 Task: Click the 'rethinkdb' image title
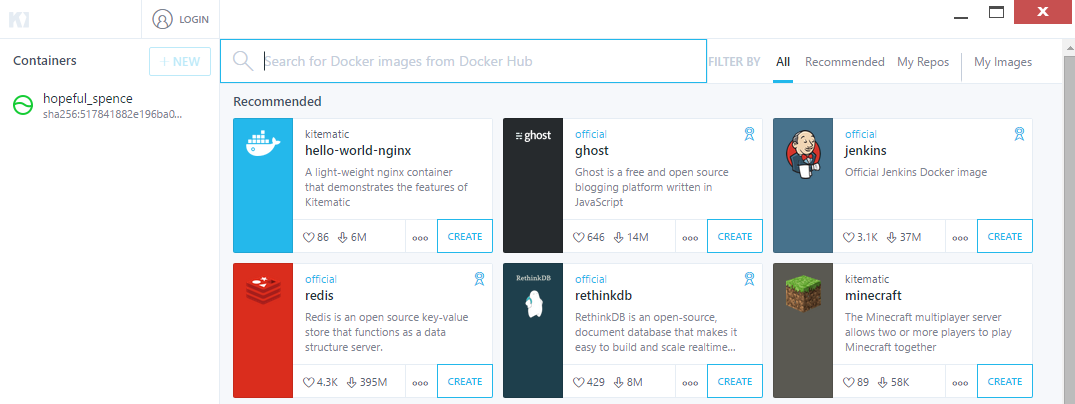point(603,296)
